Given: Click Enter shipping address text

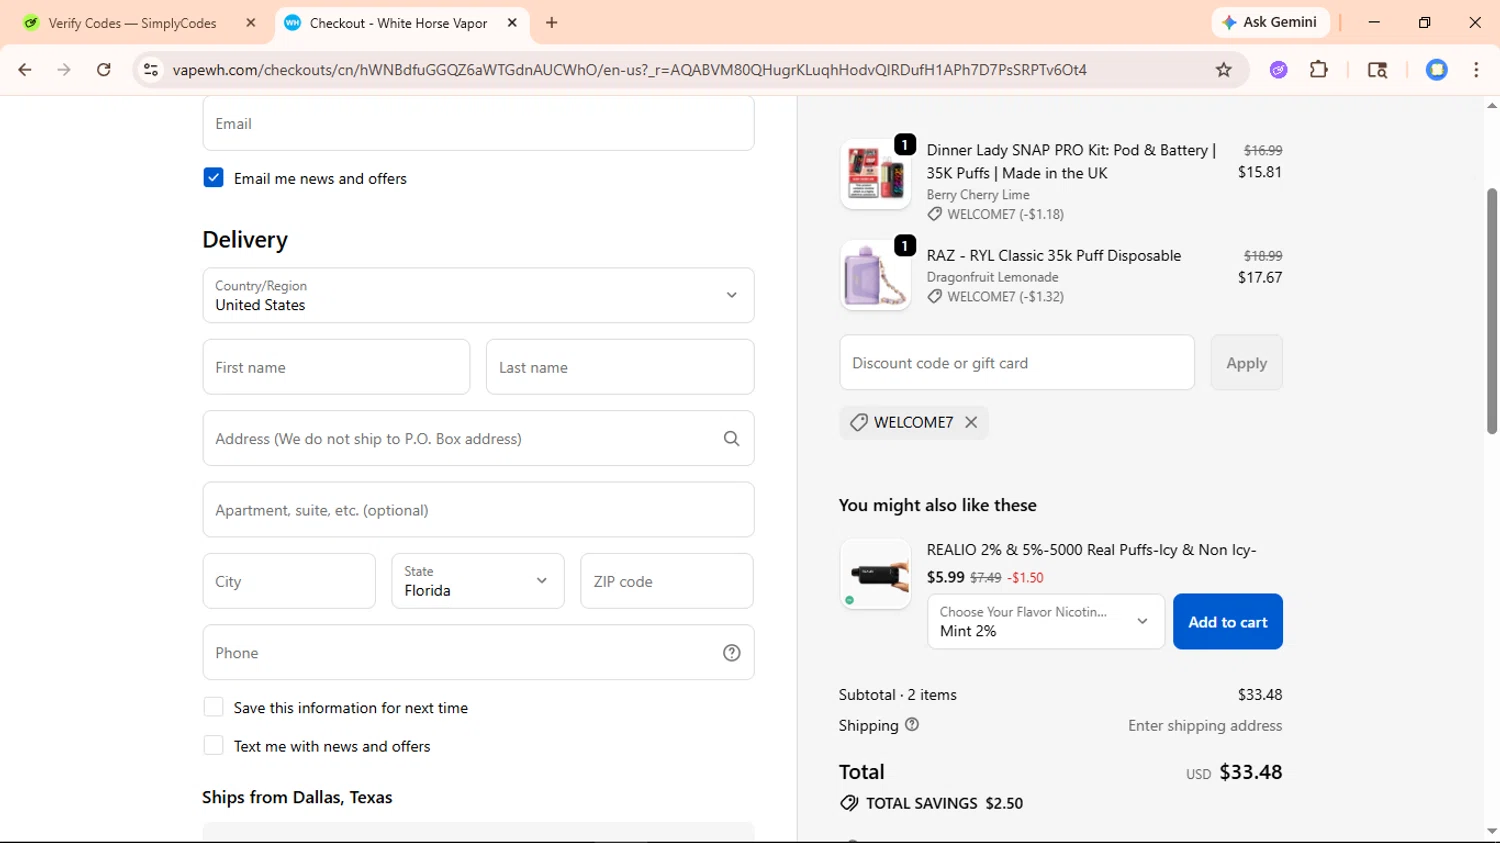Looking at the screenshot, I should pos(1205,726).
